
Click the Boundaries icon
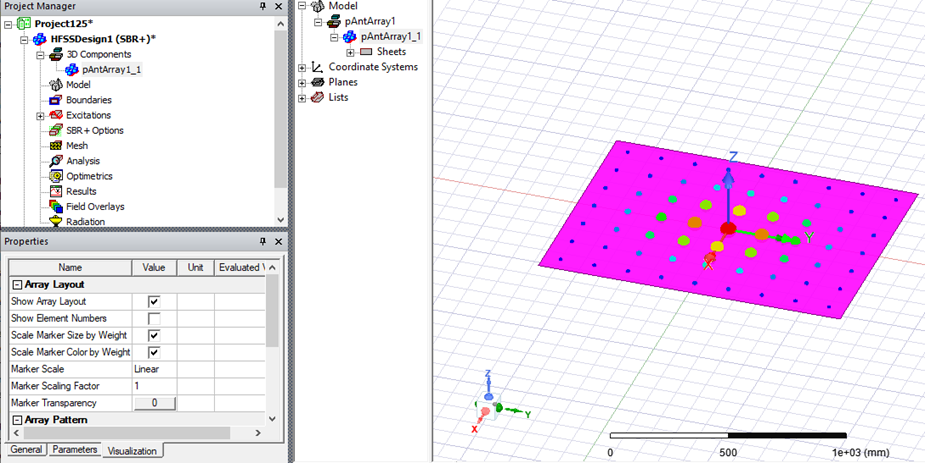coord(56,100)
